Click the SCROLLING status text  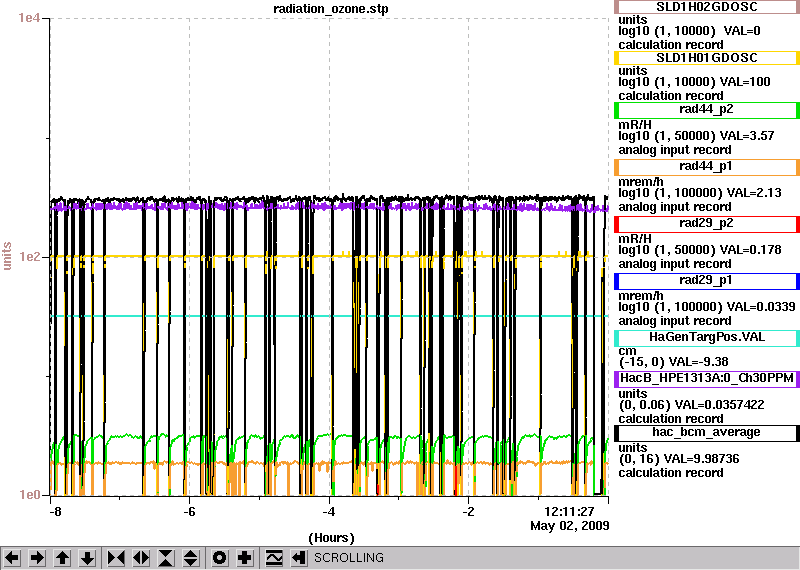click(x=348, y=558)
